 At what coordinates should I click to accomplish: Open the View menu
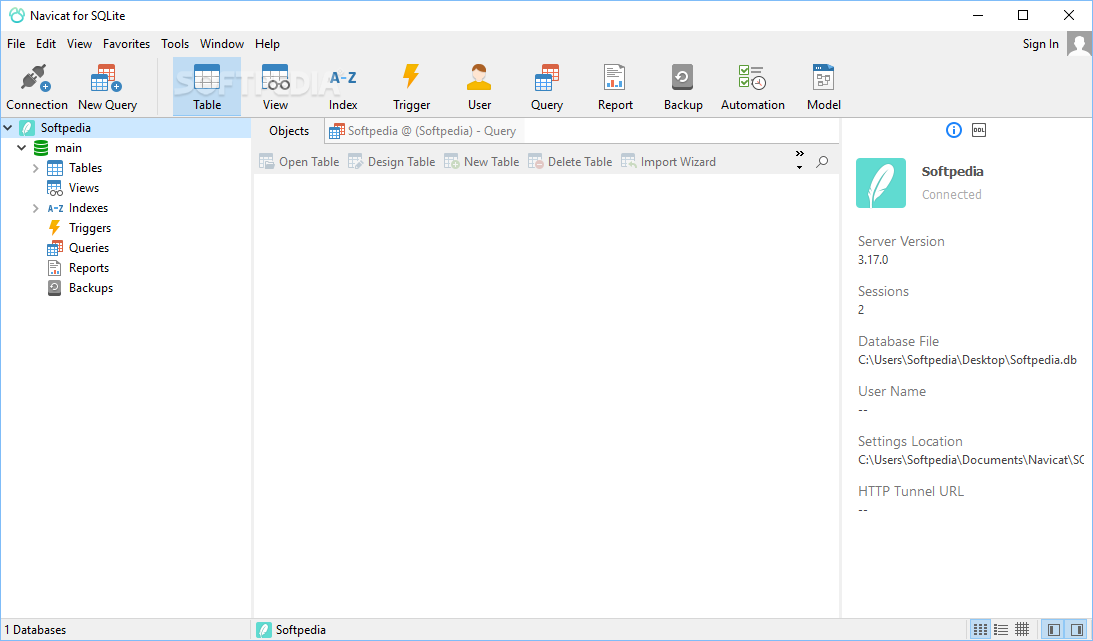pyautogui.click(x=79, y=44)
